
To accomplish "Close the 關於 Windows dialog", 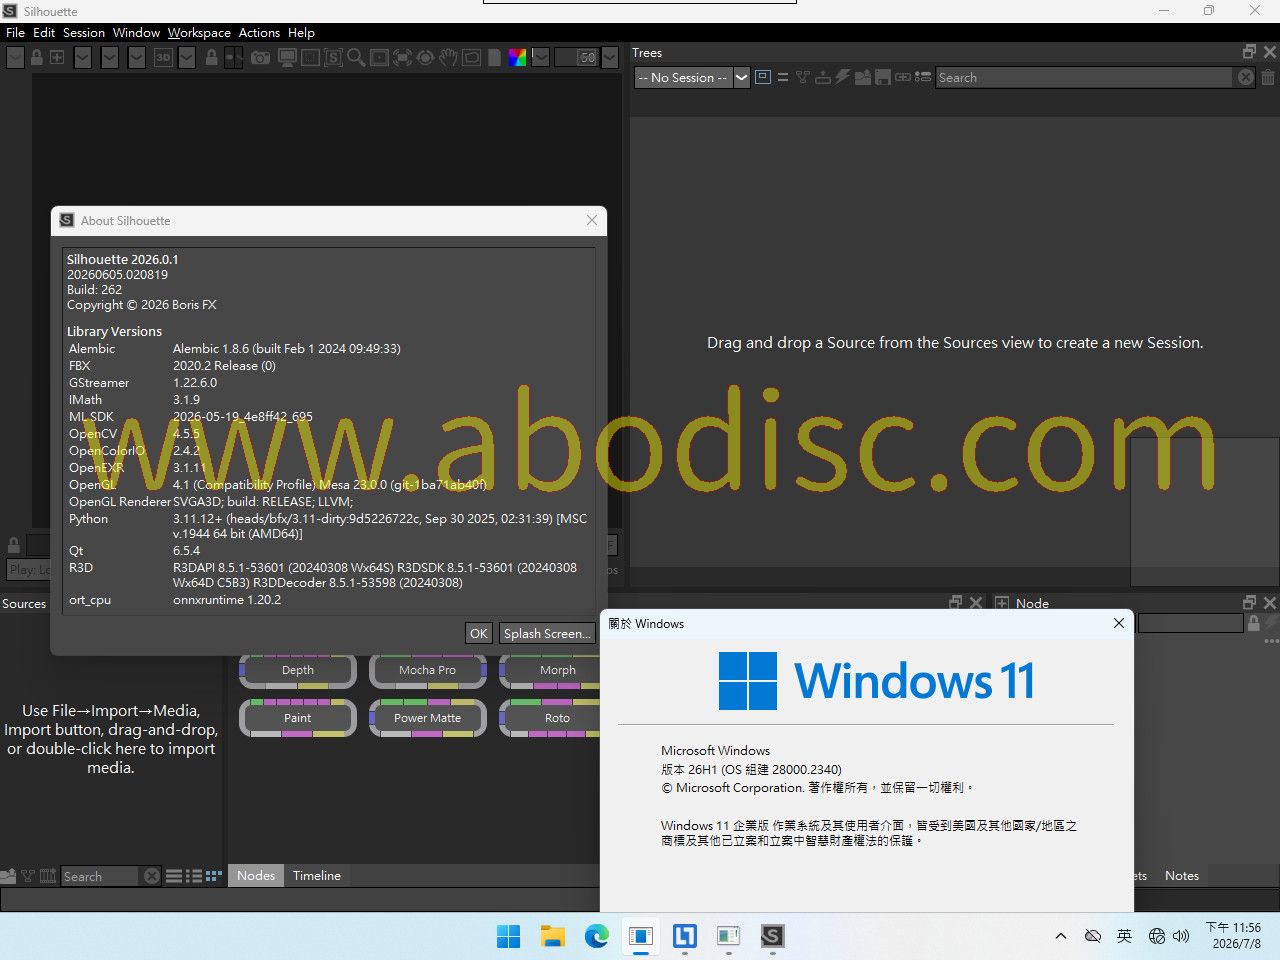I will [1119, 623].
